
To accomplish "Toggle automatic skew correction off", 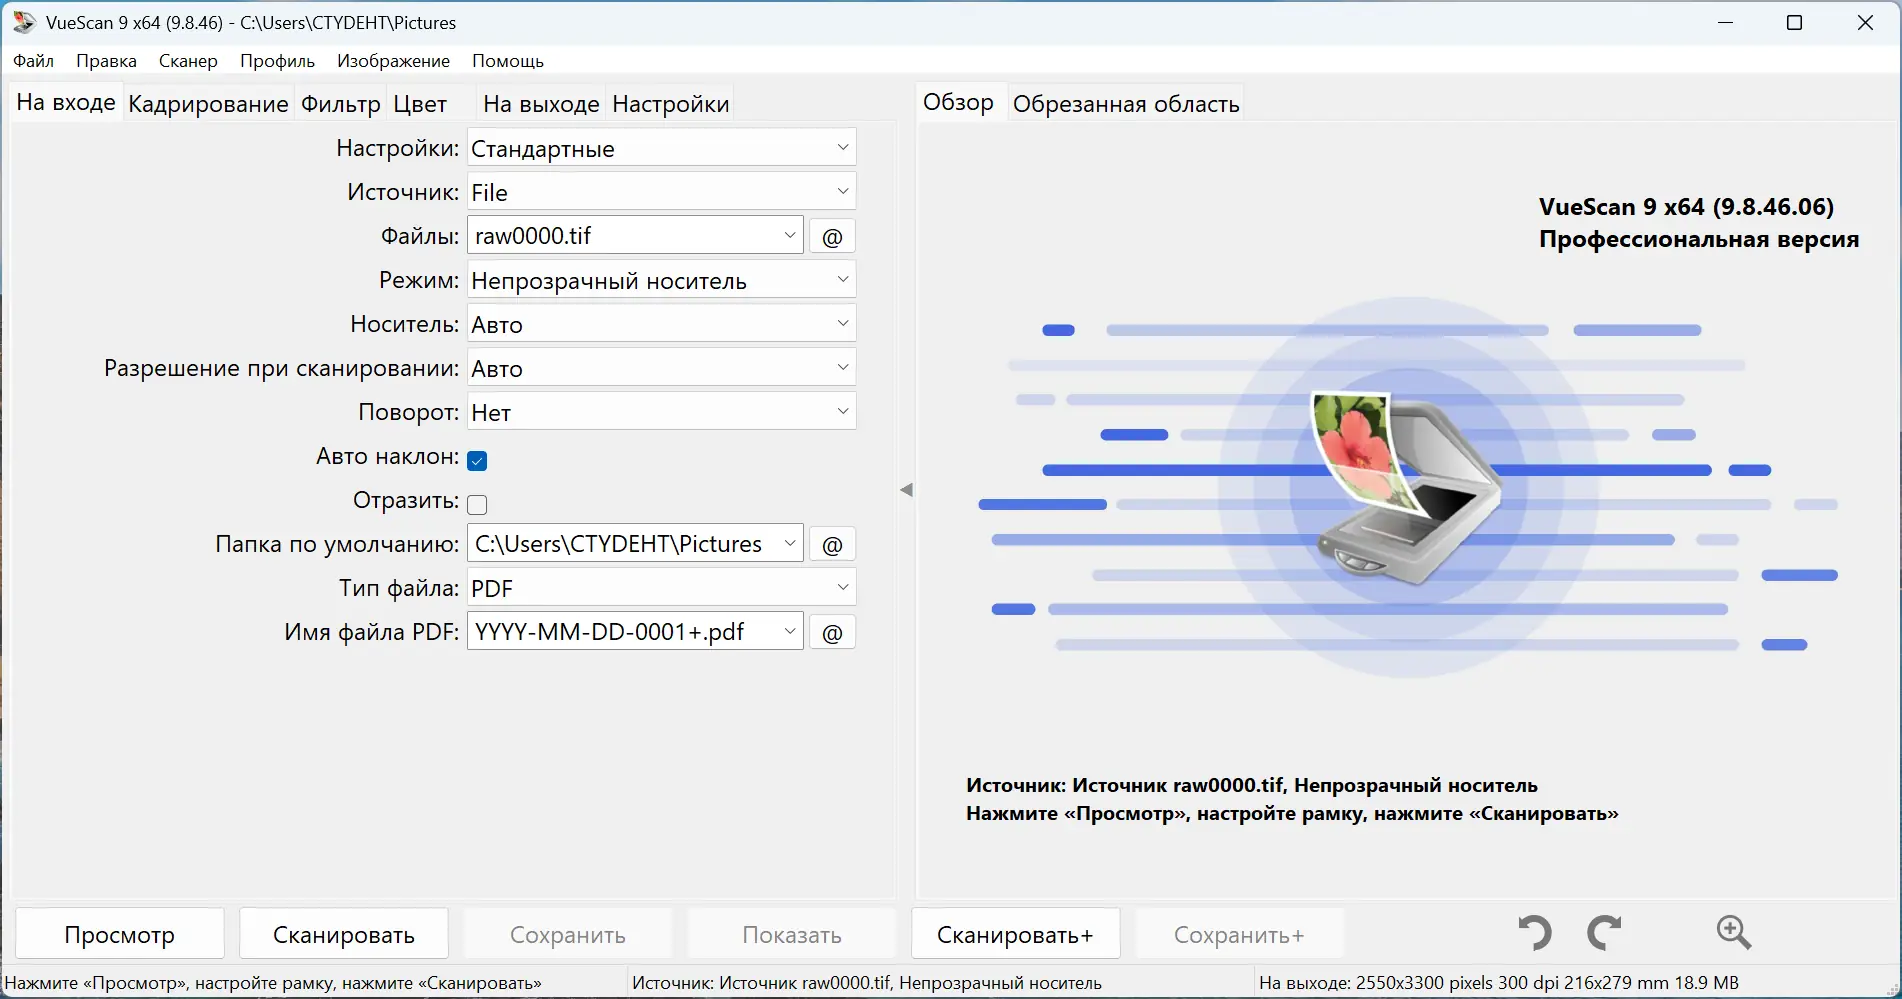I will tap(477, 460).
